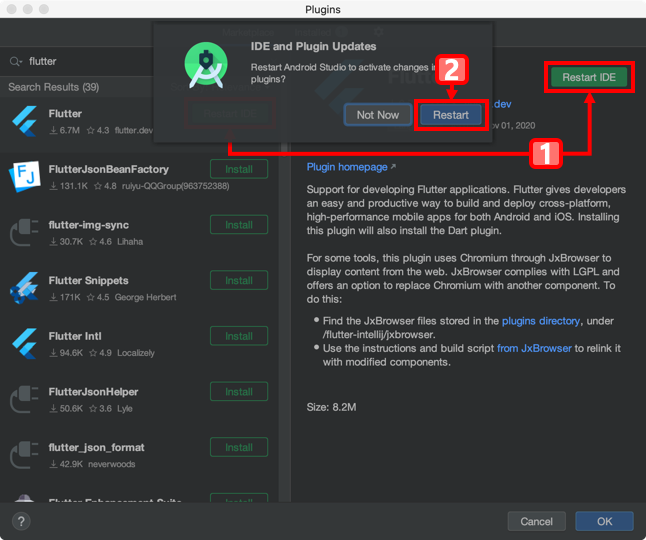Confirm with the OK button
Viewport: 646px width, 540px height.
click(x=604, y=521)
